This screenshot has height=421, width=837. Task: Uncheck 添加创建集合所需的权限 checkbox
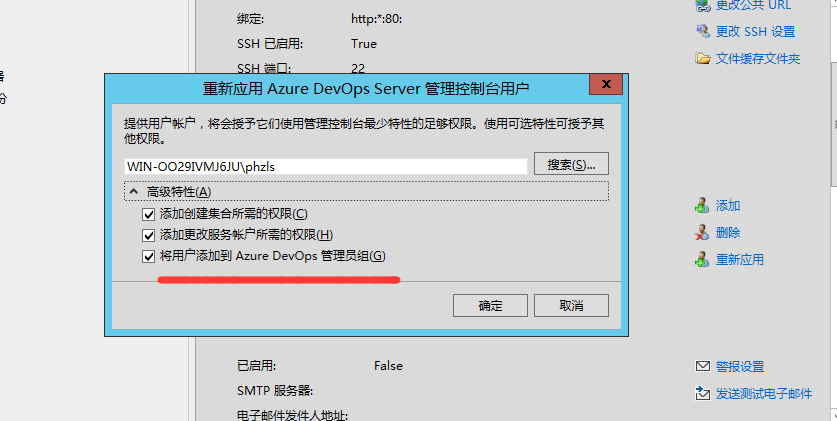[149, 214]
